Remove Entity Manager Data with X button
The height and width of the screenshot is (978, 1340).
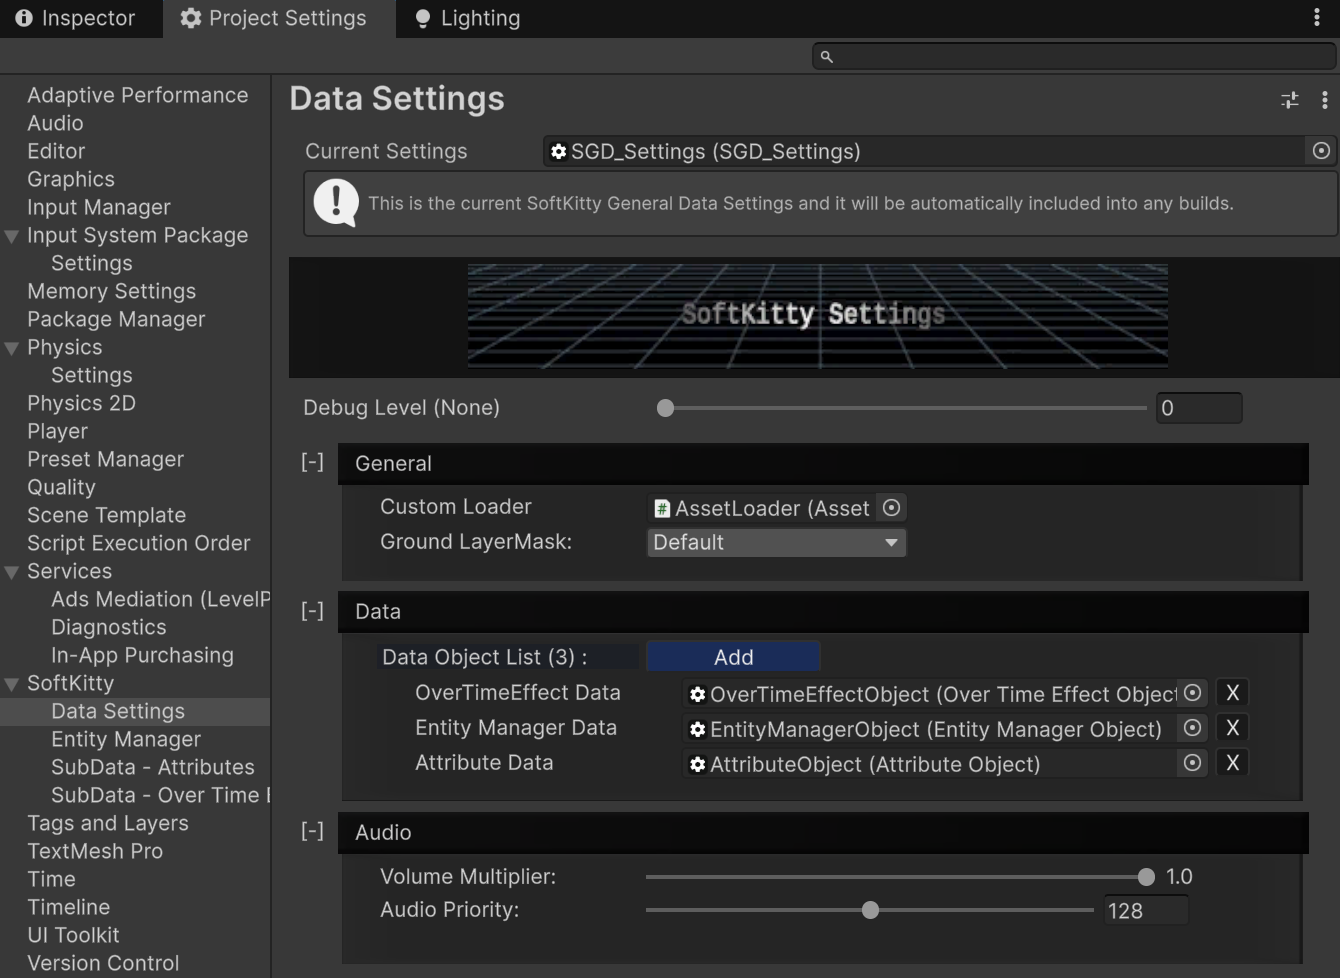[x=1232, y=728]
